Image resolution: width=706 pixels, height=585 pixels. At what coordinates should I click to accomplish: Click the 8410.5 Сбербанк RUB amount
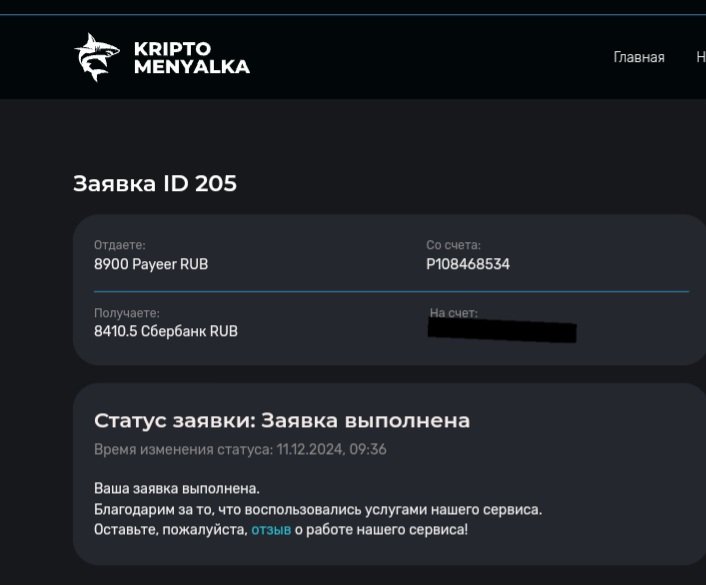coord(166,331)
